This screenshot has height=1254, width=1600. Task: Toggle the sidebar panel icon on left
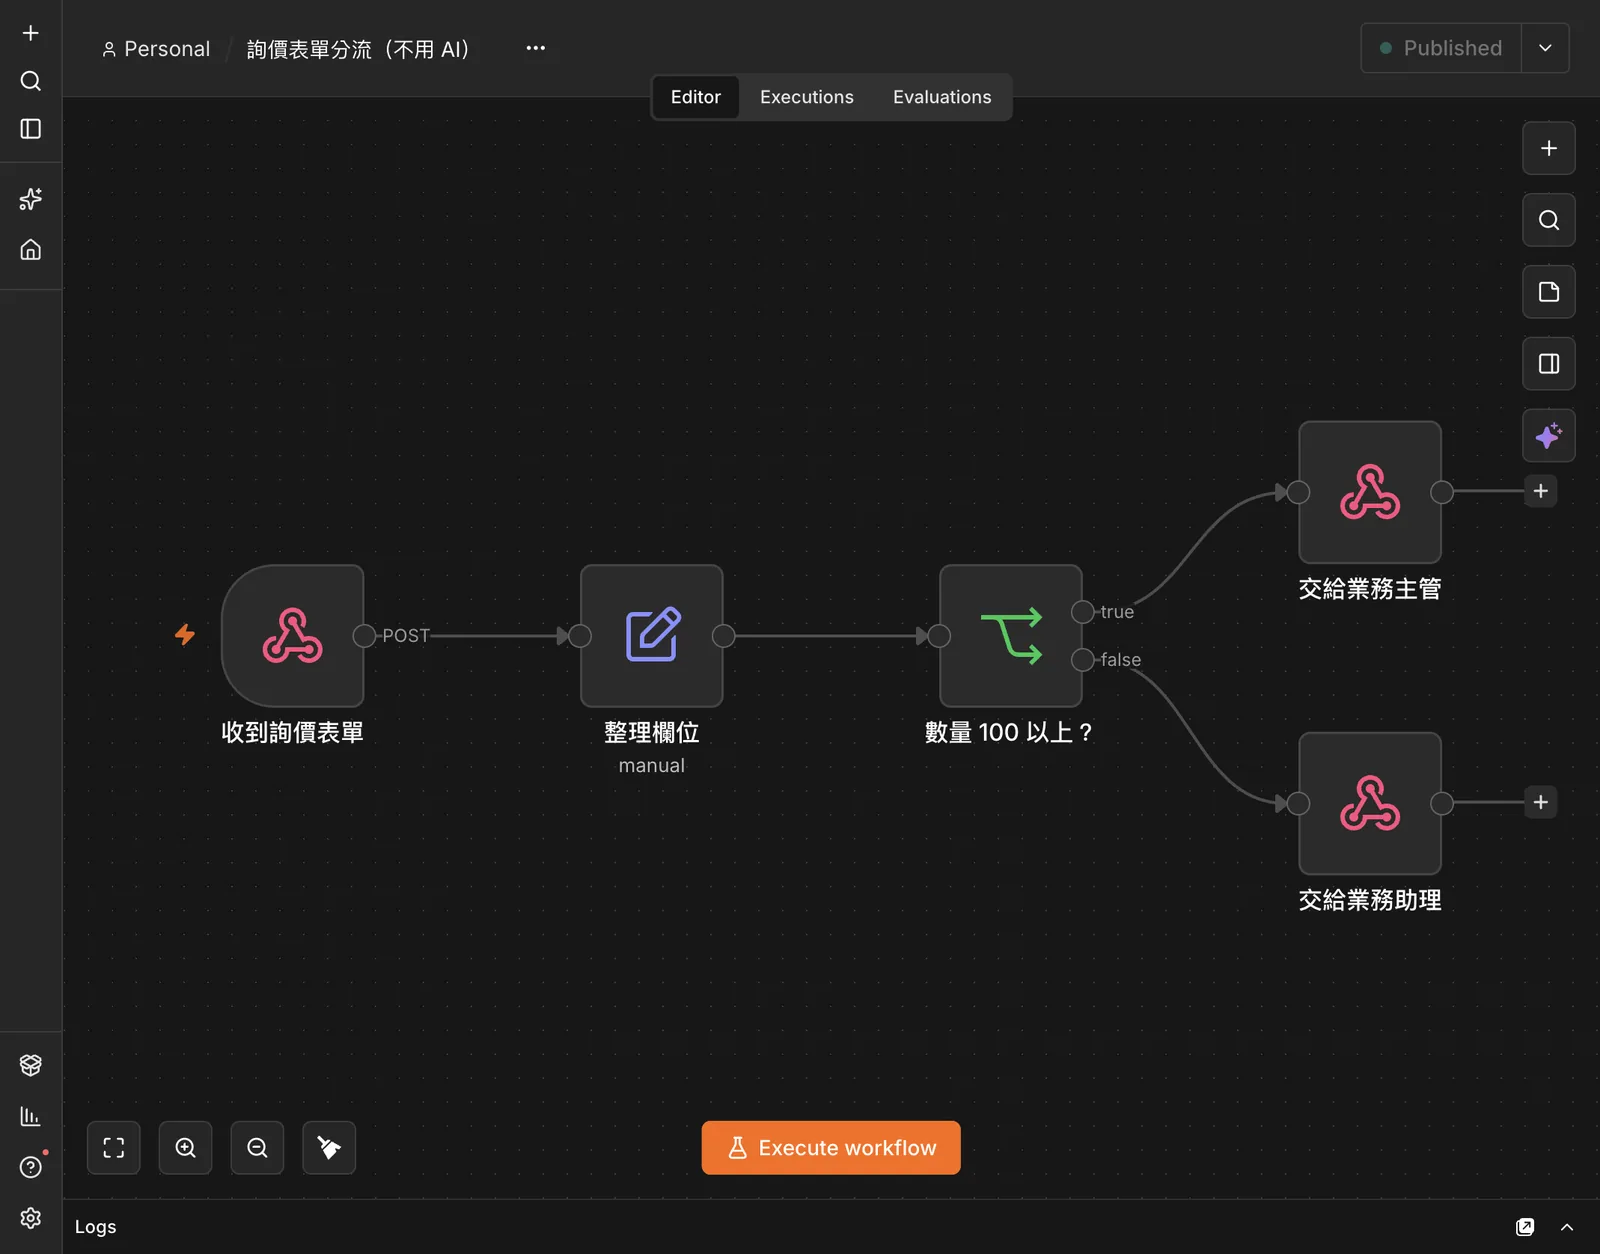coord(31,129)
